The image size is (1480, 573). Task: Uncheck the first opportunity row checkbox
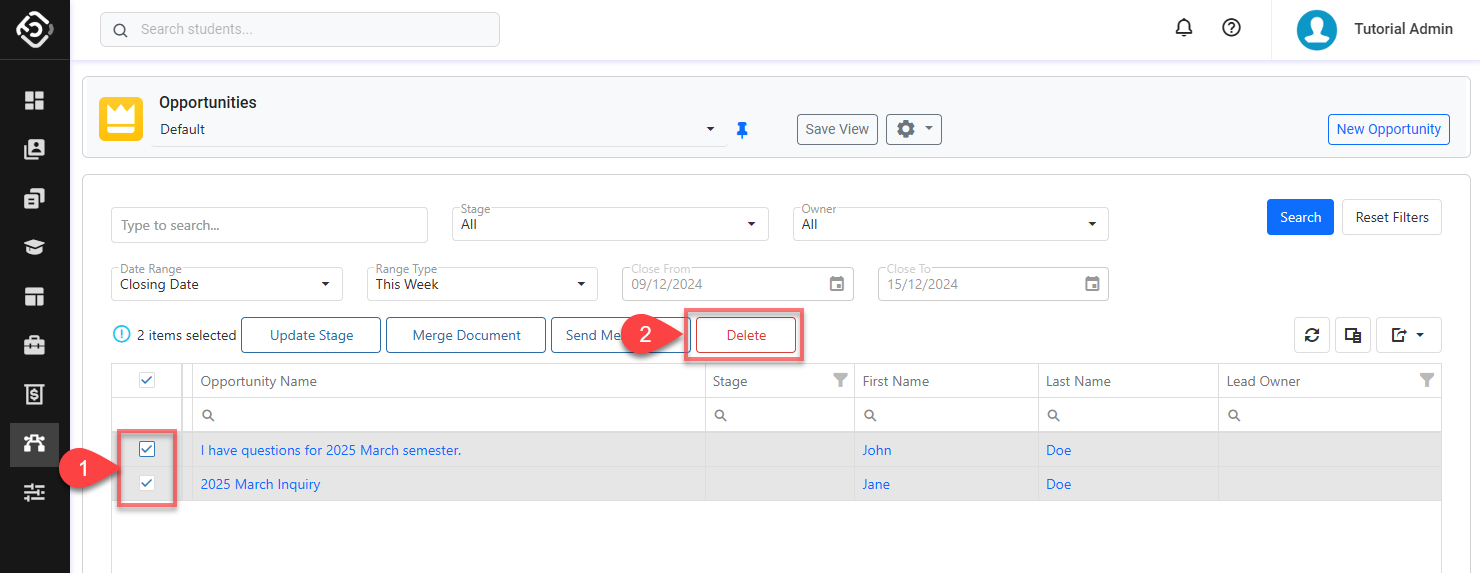coord(147,450)
